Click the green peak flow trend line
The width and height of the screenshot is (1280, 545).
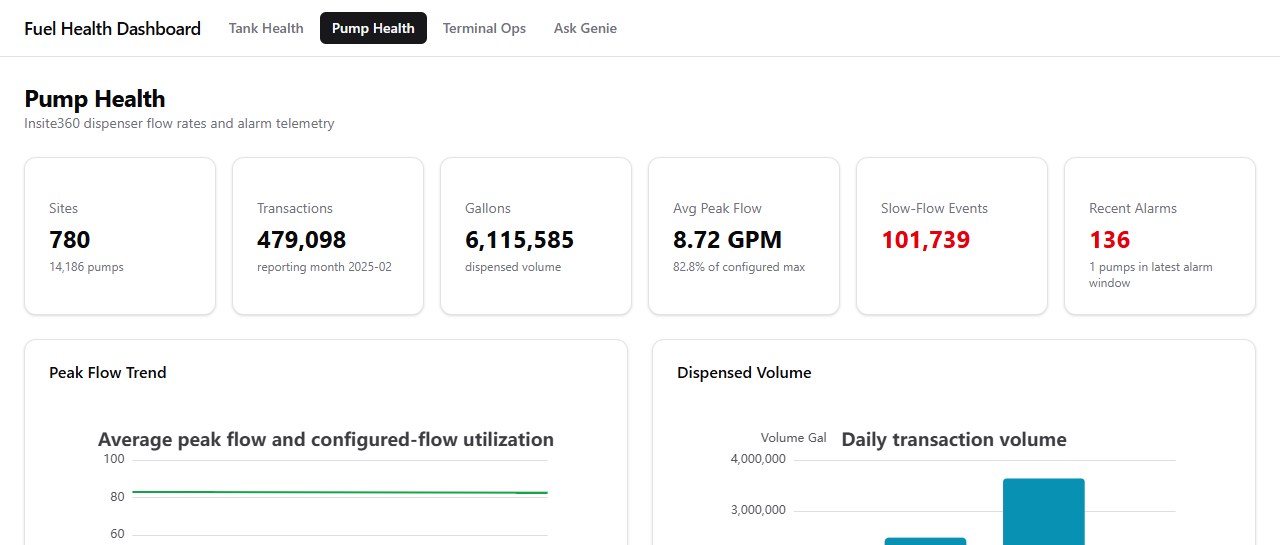340,492
